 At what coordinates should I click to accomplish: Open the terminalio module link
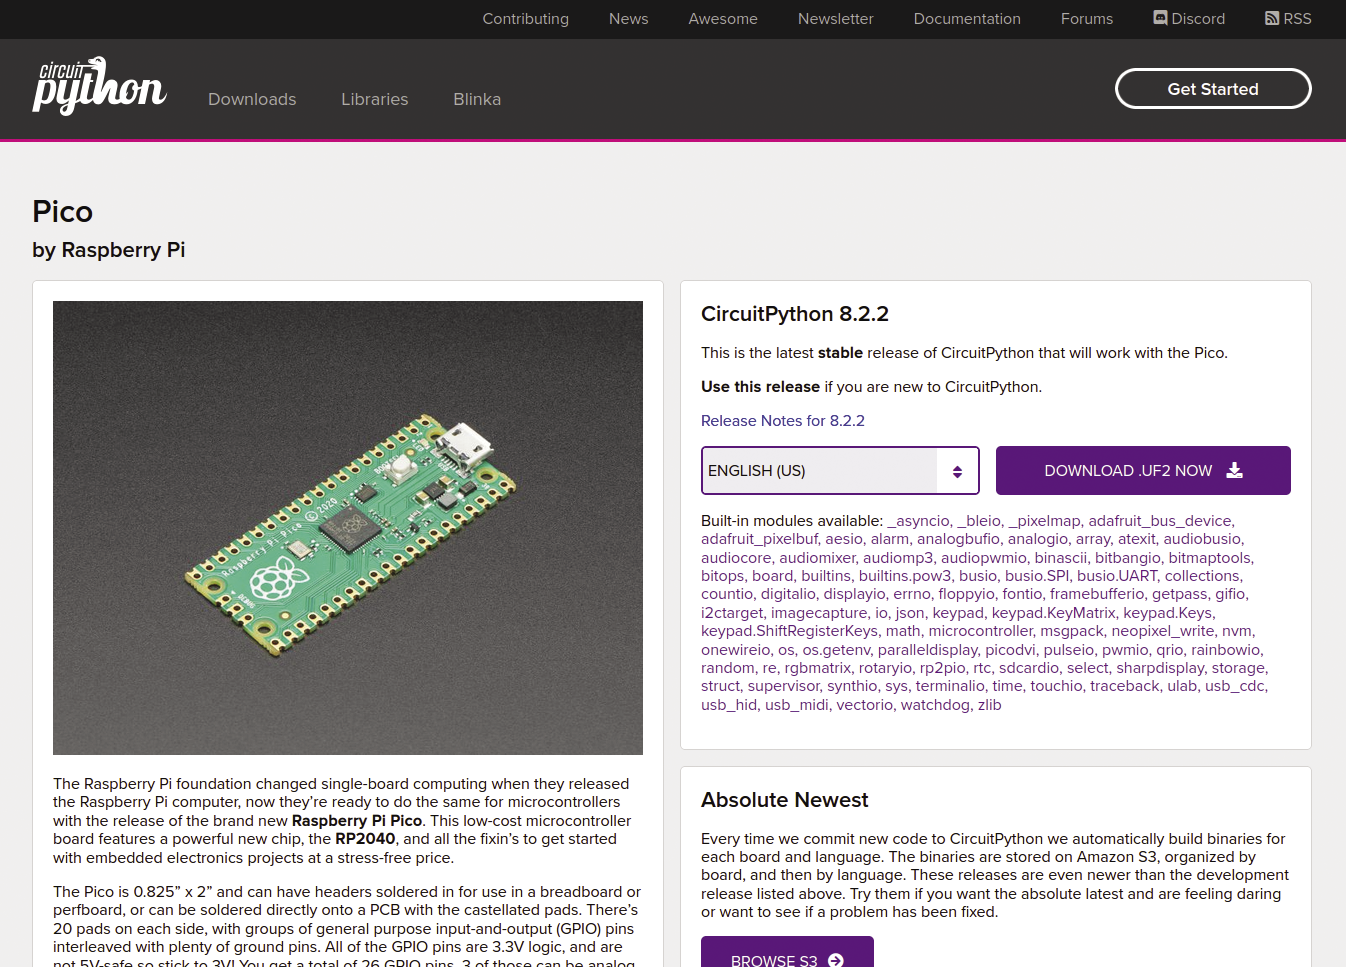(950, 686)
